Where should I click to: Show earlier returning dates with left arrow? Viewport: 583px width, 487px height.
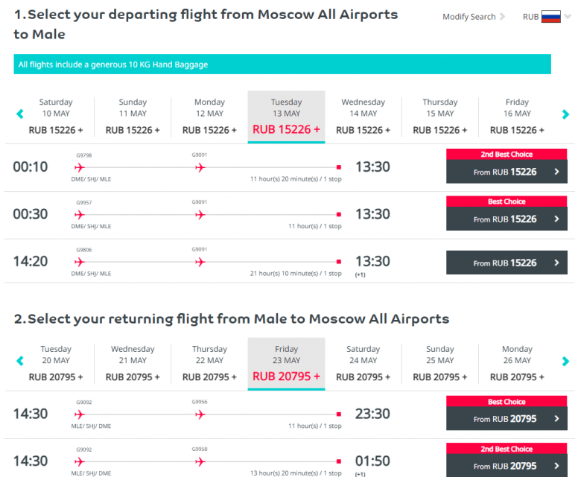pos(20,361)
